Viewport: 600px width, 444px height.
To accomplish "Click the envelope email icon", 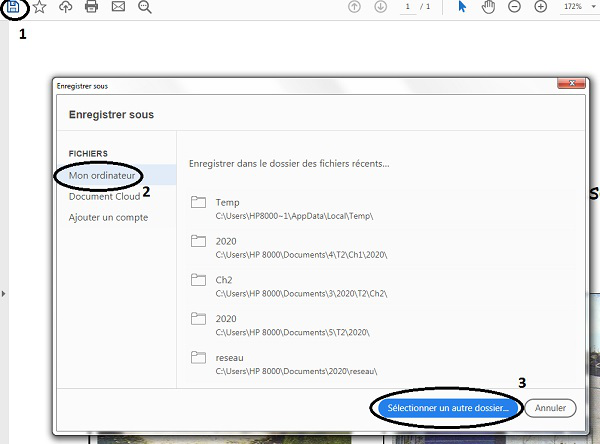I will (118, 7).
